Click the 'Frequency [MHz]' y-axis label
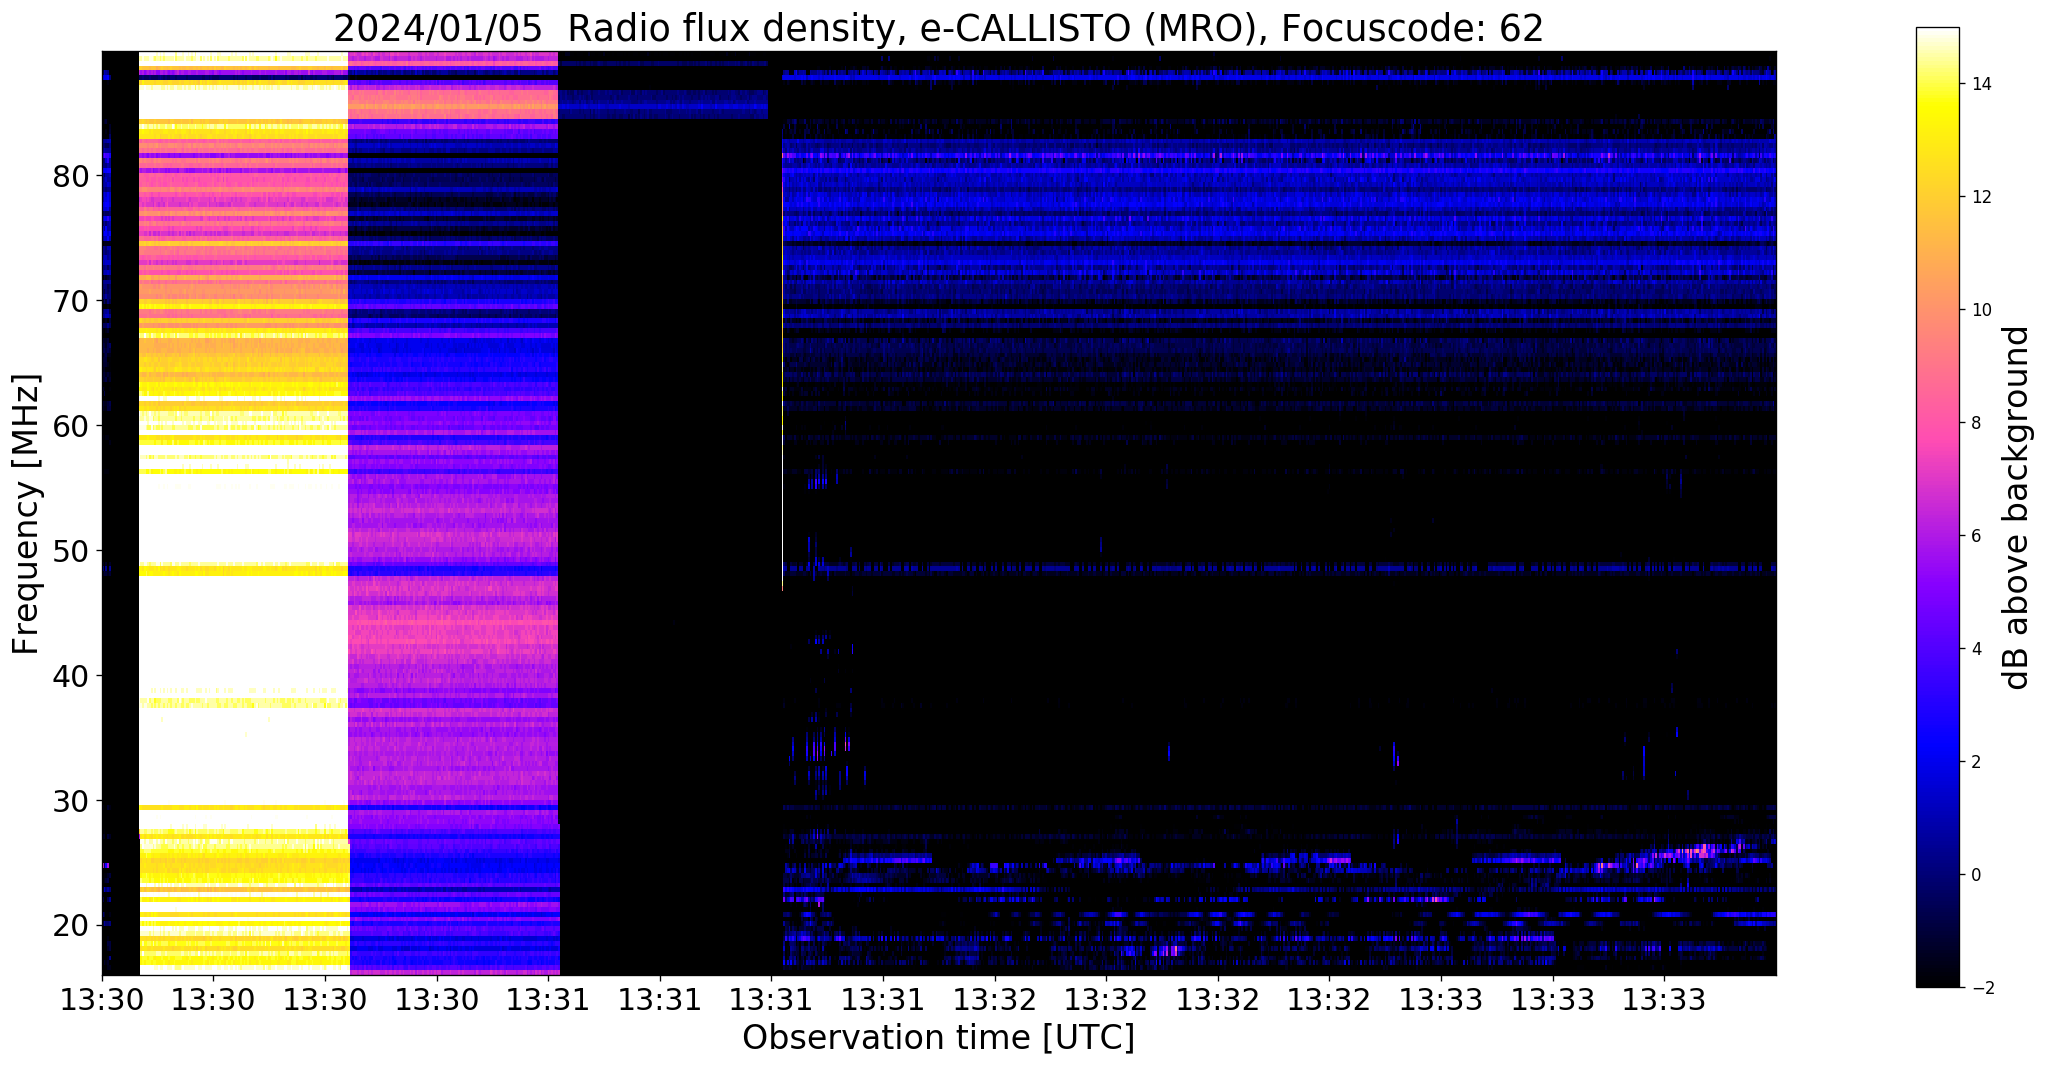The image size is (2047, 1067). [x=27, y=514]
